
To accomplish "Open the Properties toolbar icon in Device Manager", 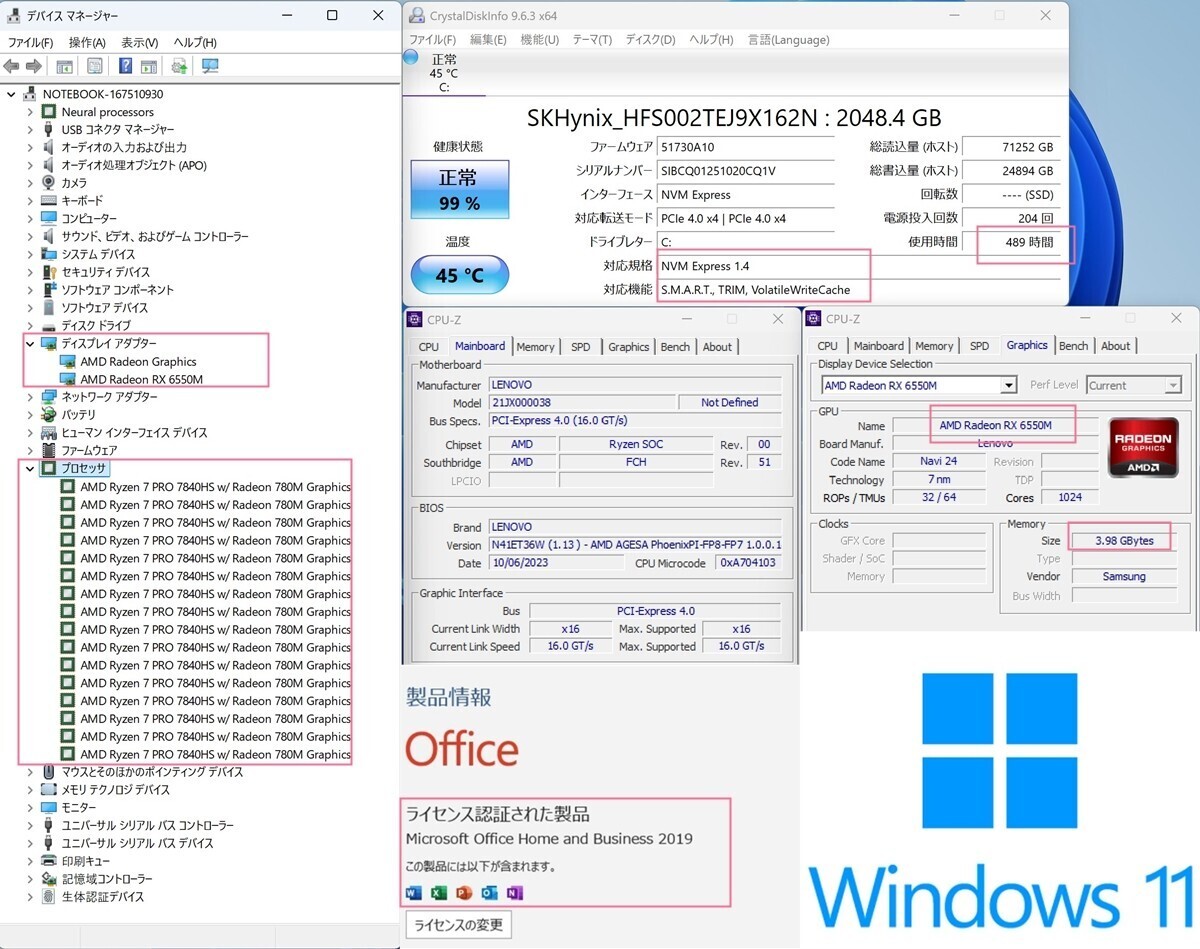I will (x=95, y=66).
